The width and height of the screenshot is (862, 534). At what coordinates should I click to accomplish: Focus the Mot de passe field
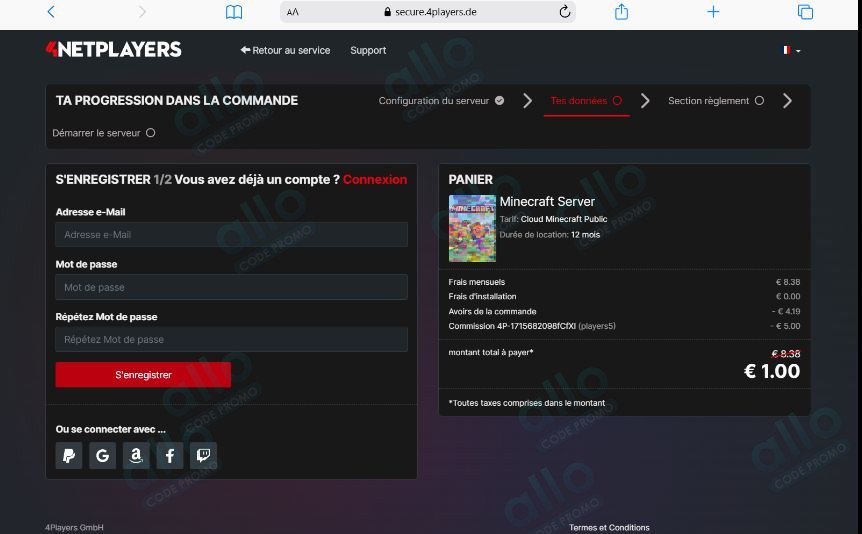[x=231, y=287]
